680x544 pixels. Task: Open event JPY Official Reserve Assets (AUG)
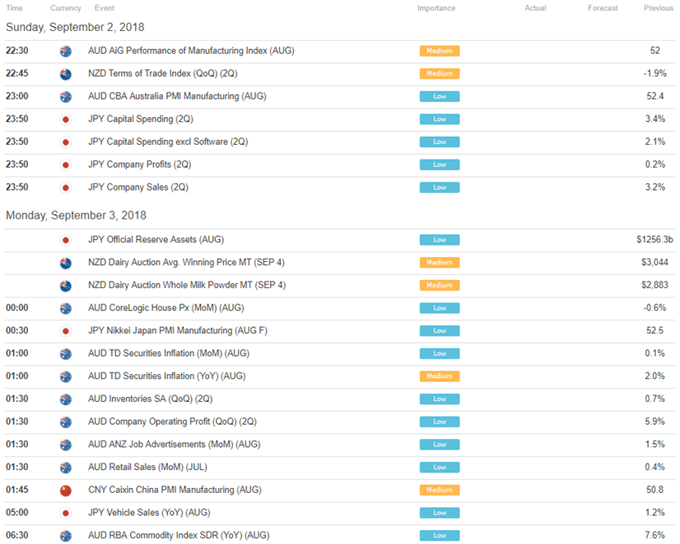pos(156,239)
